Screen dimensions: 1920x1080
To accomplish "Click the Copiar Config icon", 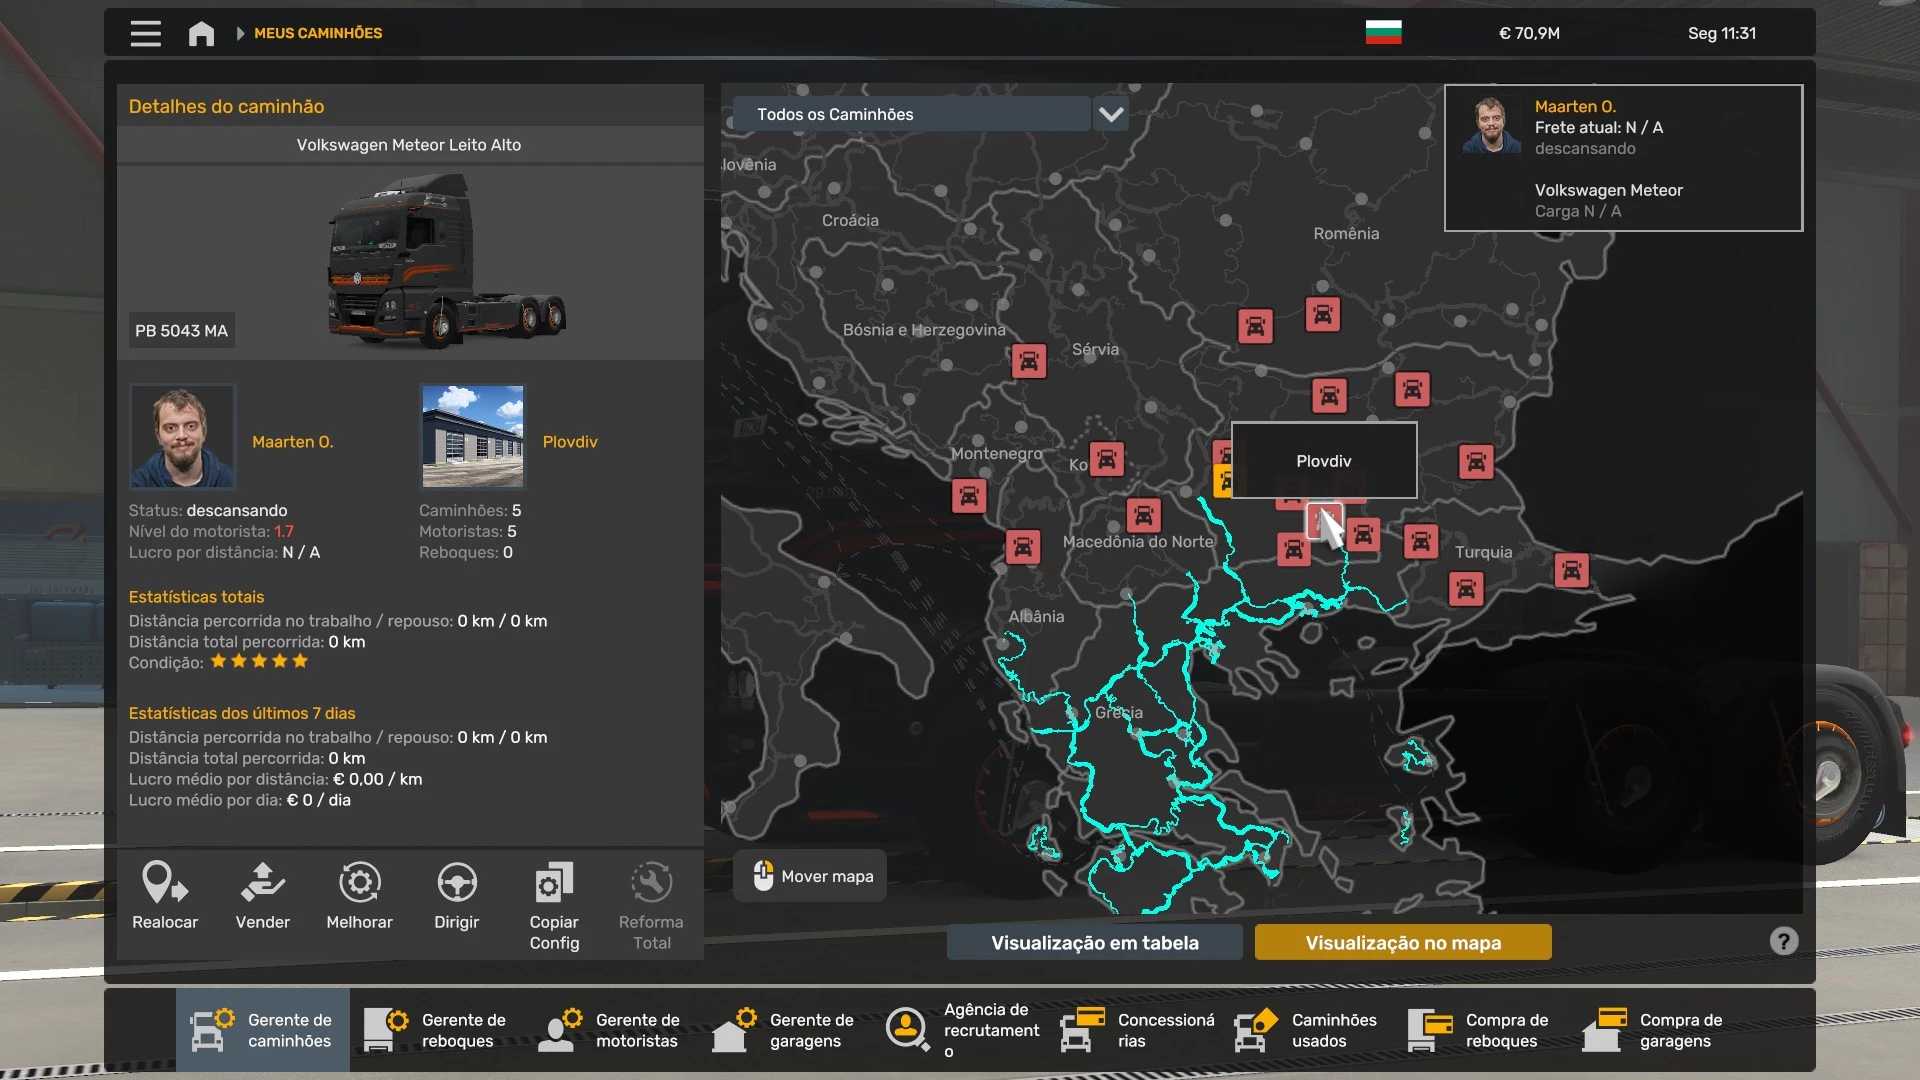I will [x=554, y=883].
